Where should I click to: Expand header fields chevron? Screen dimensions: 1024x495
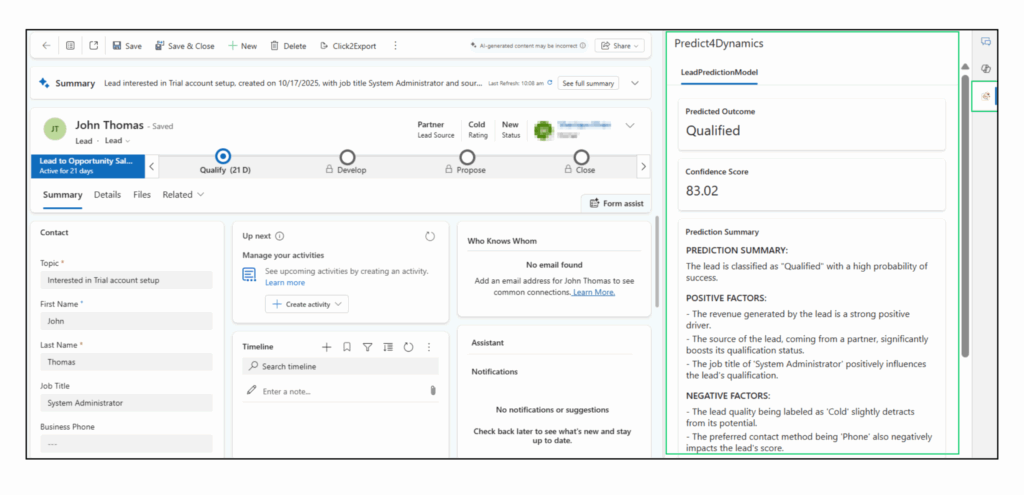coord(630,125)
